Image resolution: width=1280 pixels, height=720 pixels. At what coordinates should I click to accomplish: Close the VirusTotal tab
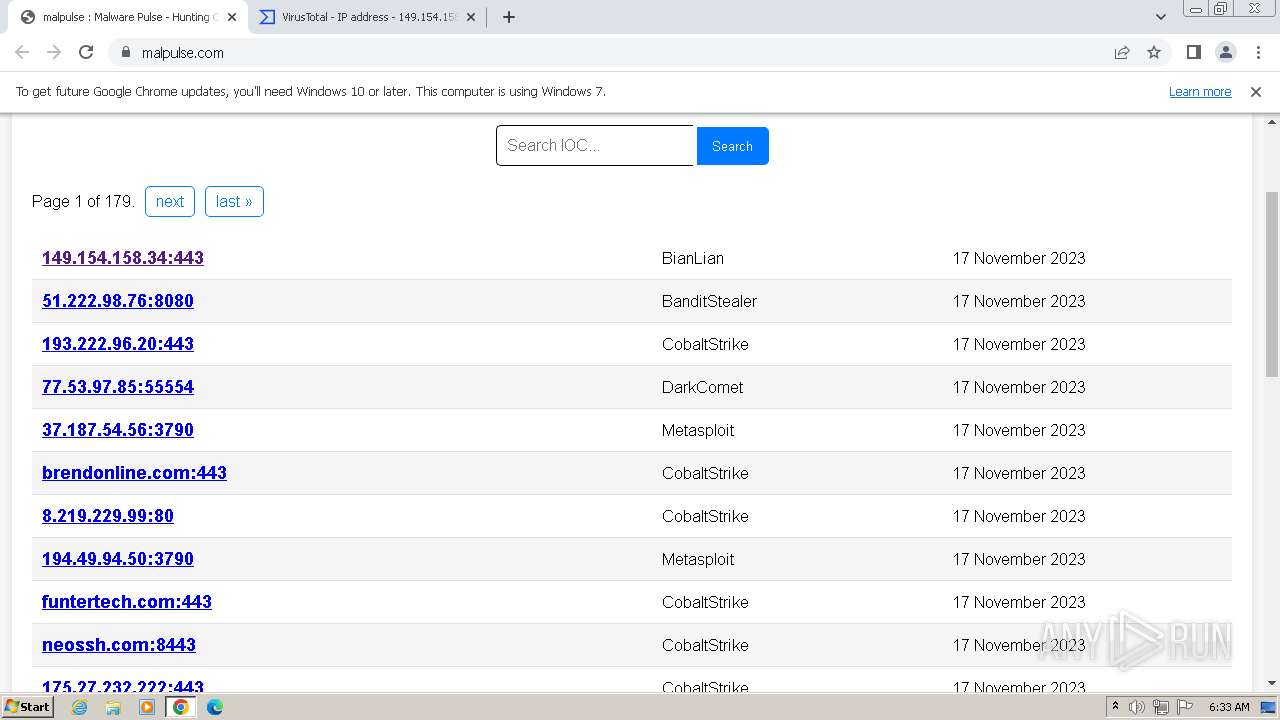point(471,17)
